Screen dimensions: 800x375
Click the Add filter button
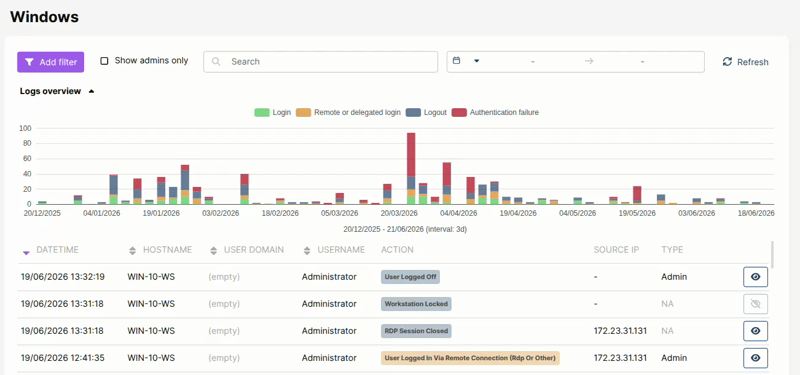tap(51, 62)
